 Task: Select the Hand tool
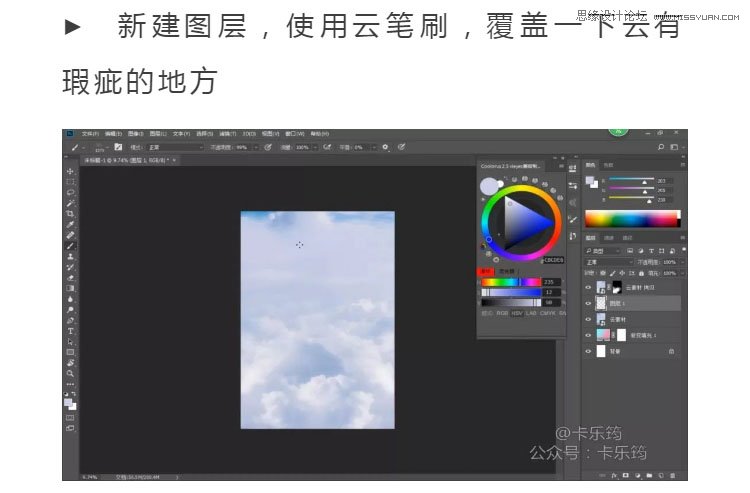70,362
